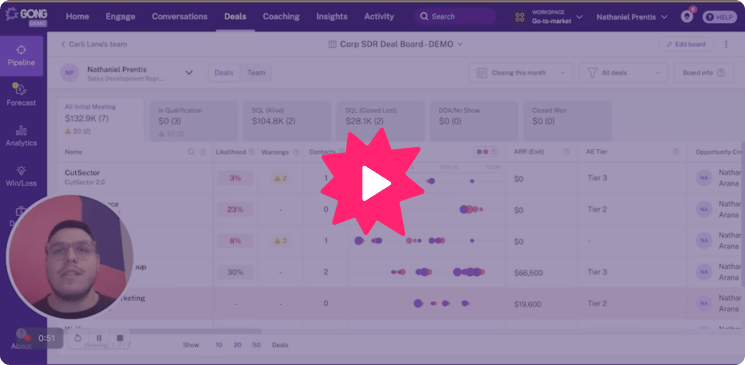
Task: Open the three-dot board options menu
Action: (x=726, y=44)
